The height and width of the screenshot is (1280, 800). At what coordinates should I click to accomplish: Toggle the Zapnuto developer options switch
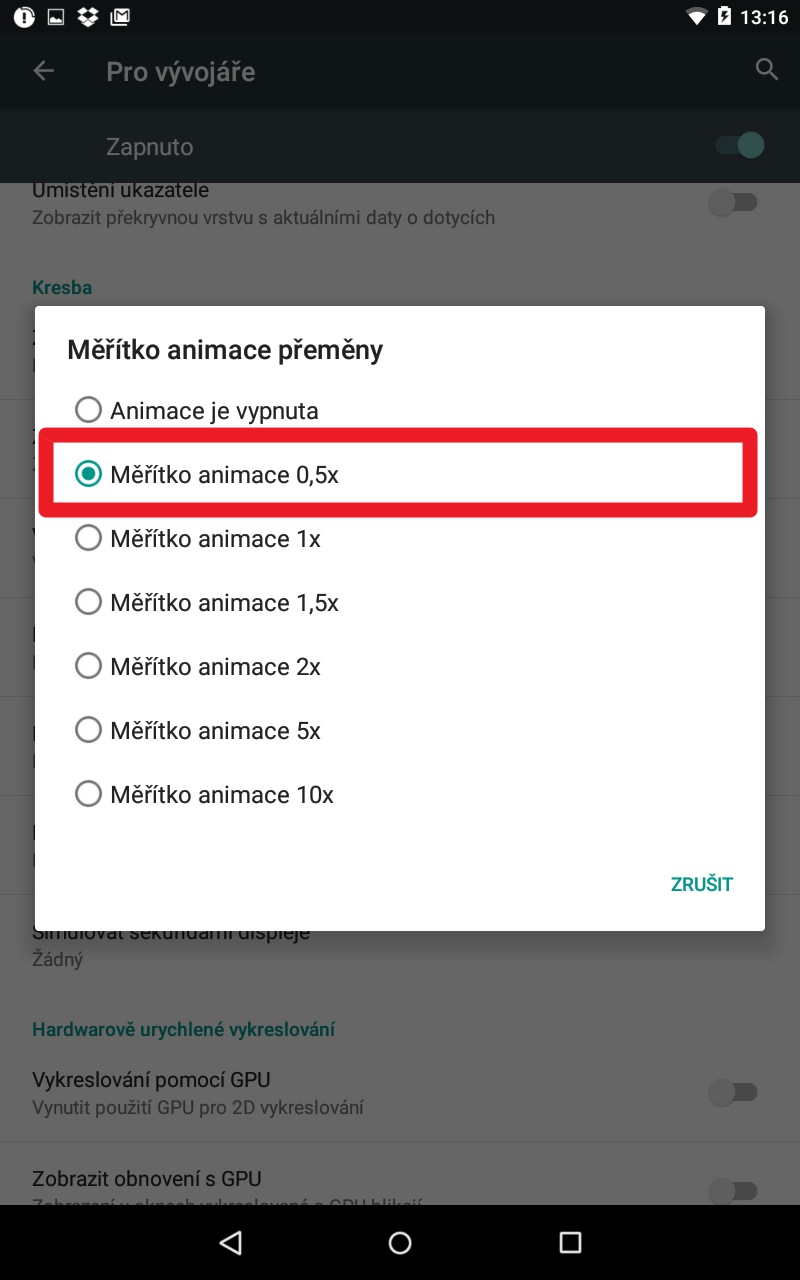click(739, 146)
